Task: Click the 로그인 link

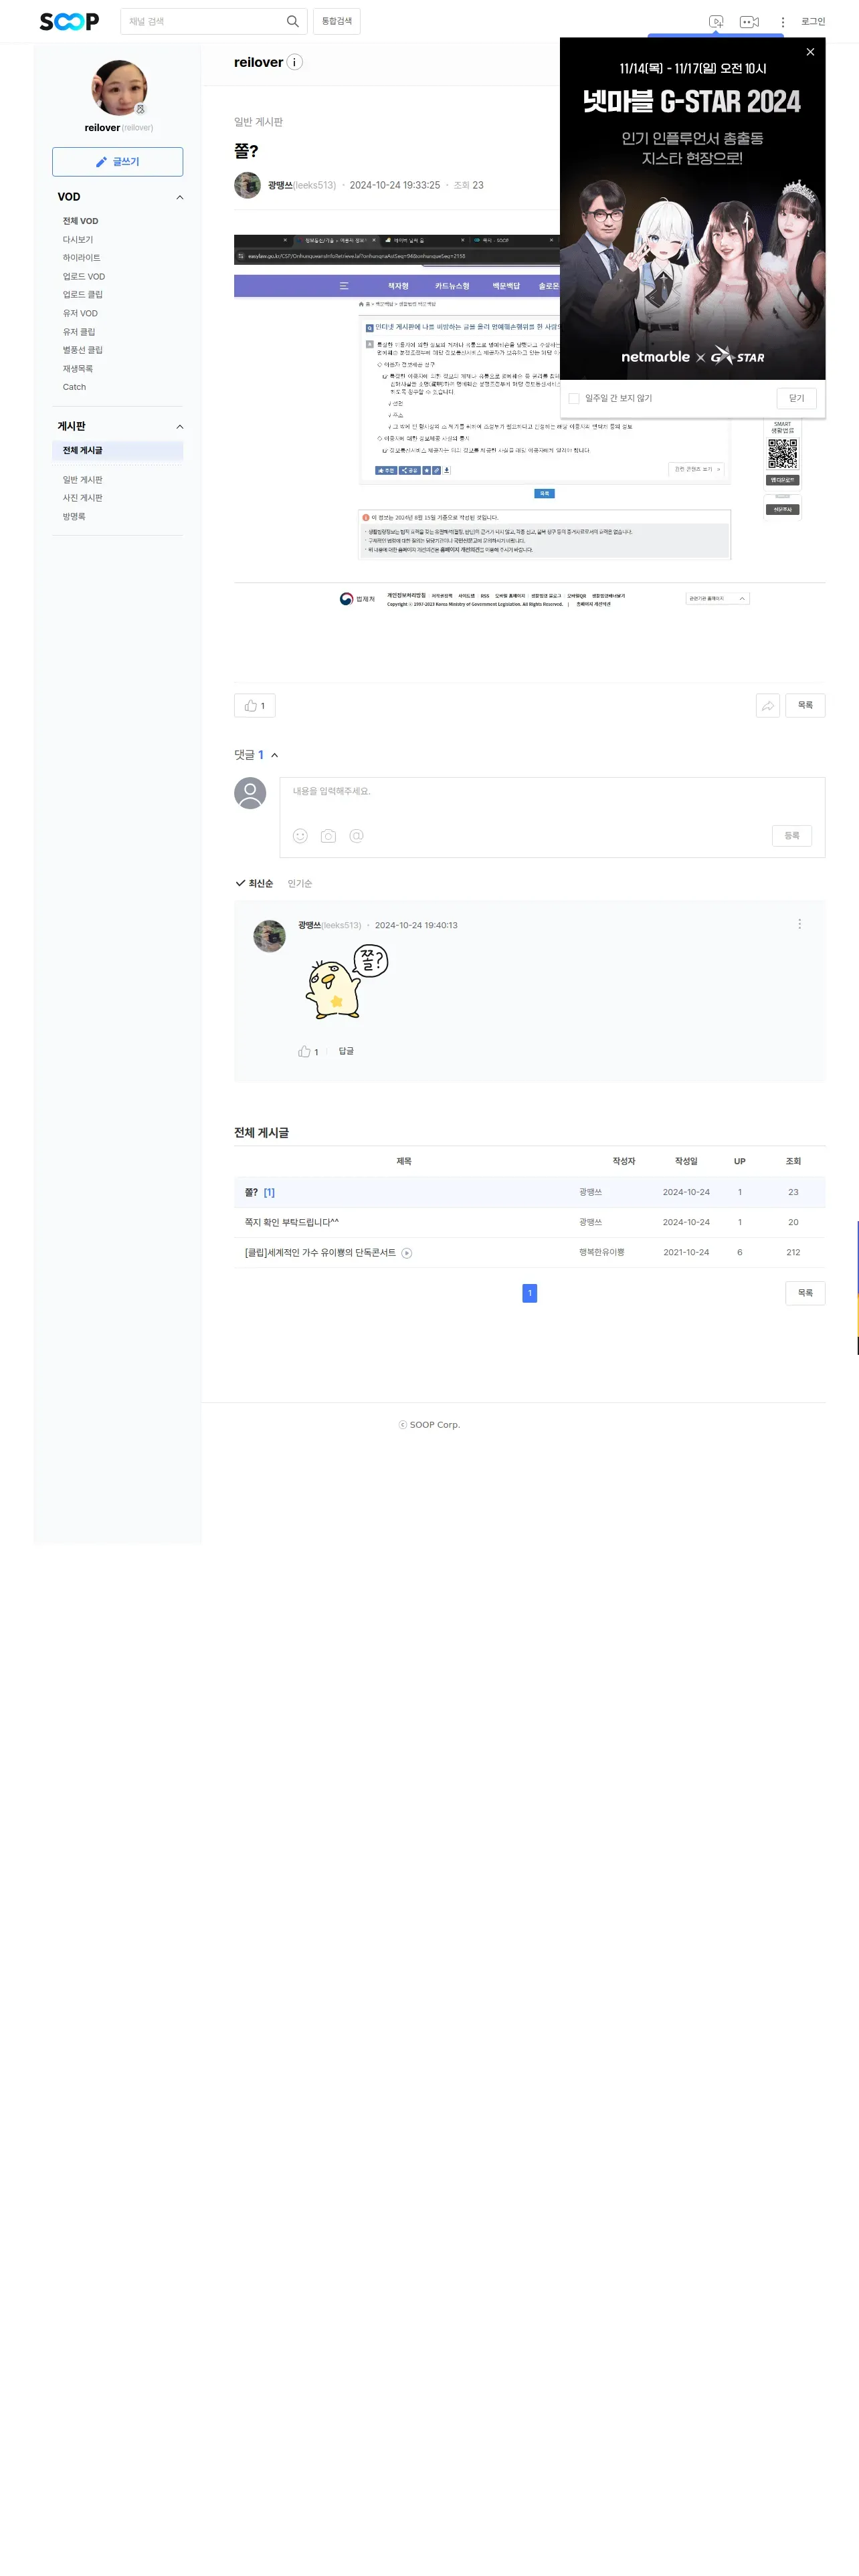Action: [x=813, y=21]
